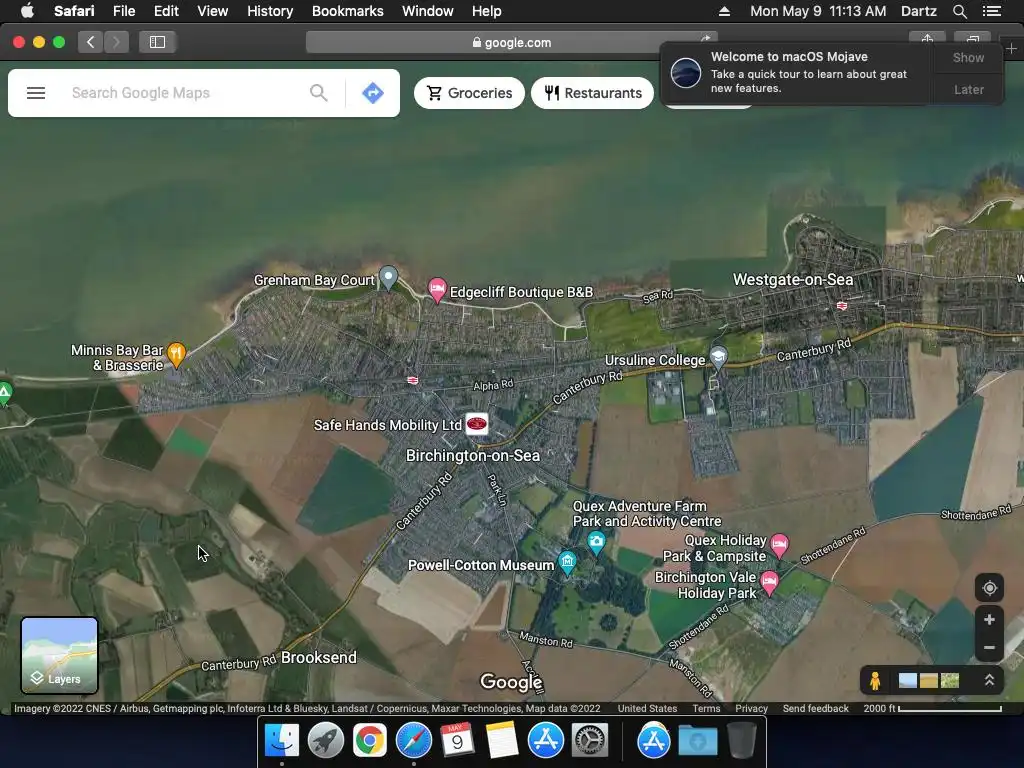The width and height of the screenshot is (1024, 768).
Task: Select the Quex Holiday Park lodging pin
Action: pyautogui.click(x=779, y=544)
